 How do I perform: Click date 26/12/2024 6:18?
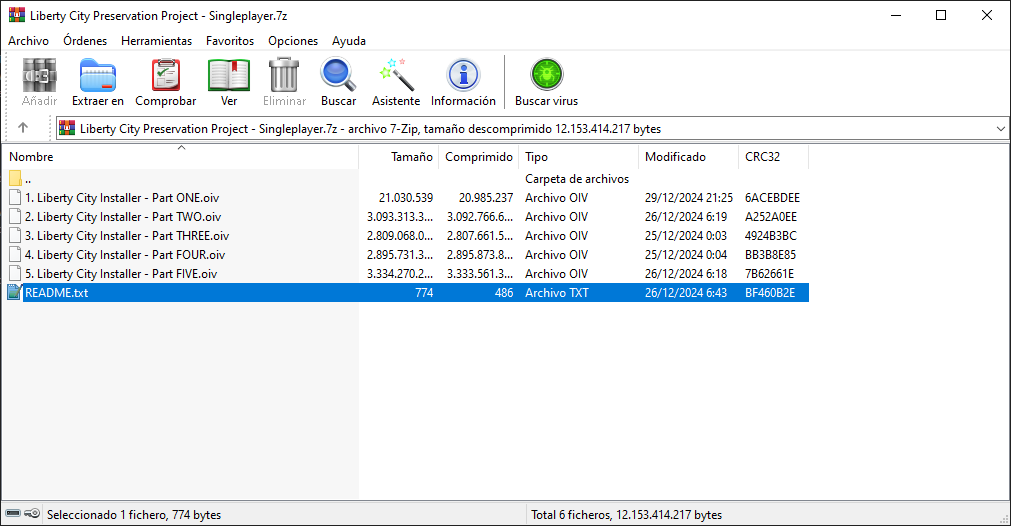686,274
